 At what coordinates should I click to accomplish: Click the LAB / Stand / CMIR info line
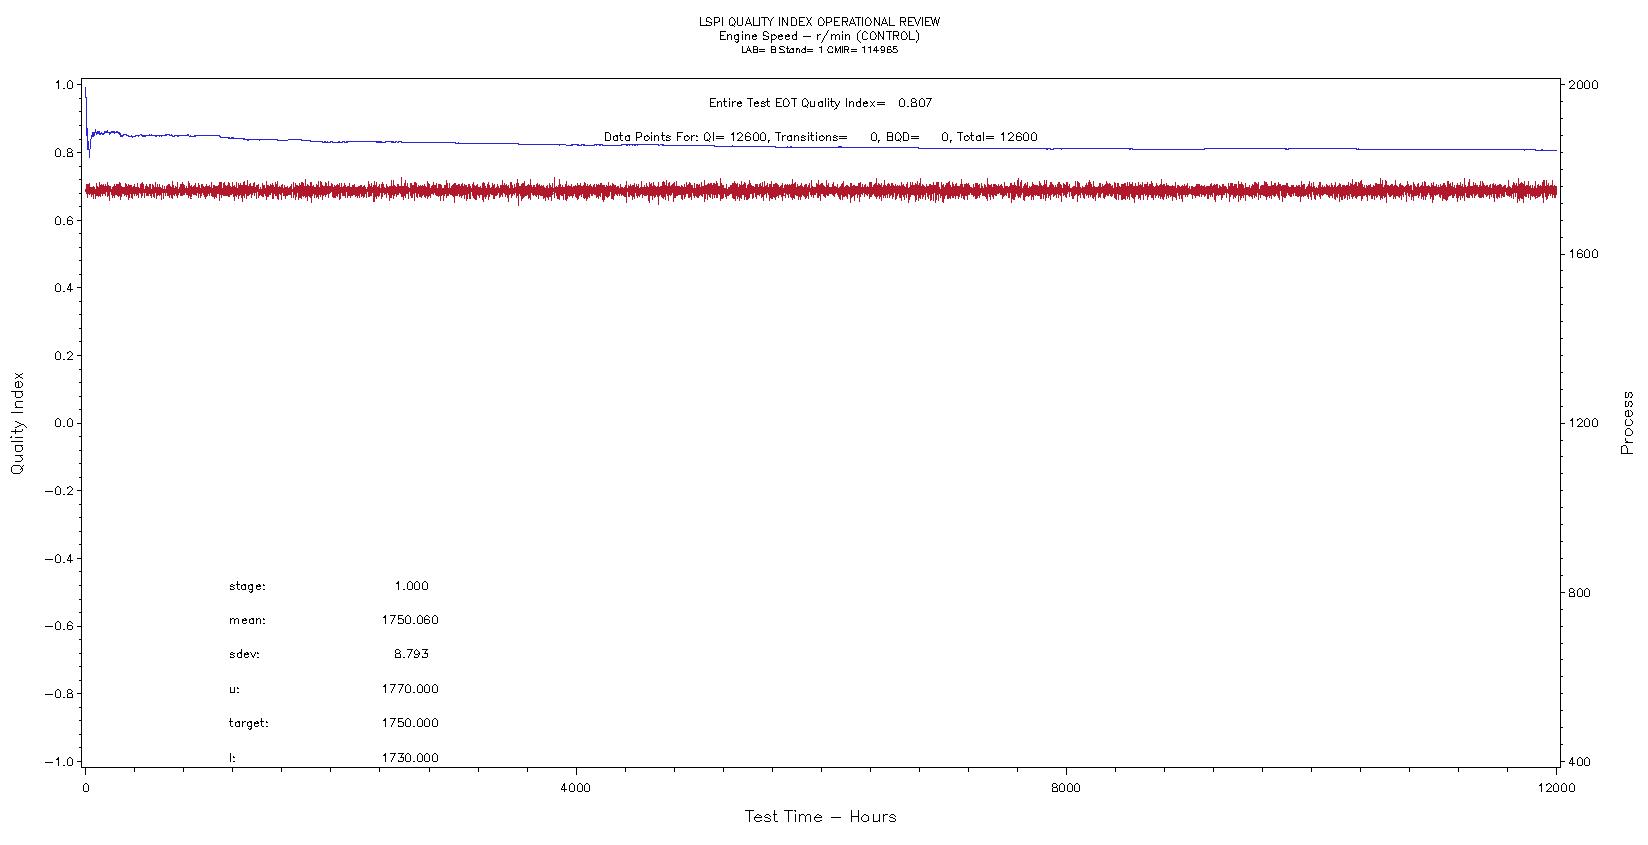[x=819, y=50]
